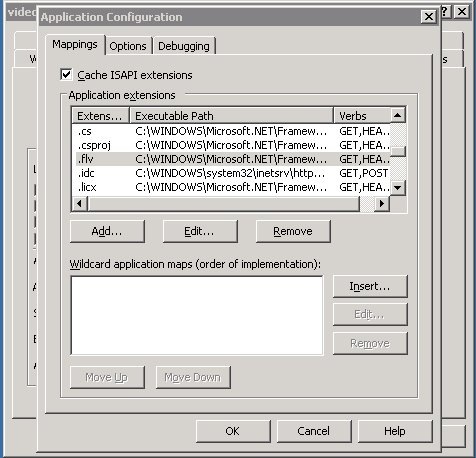Close the Application Configuration dialog
The height and width of the screenshot is (458, 476).
[x=429, y=16]
